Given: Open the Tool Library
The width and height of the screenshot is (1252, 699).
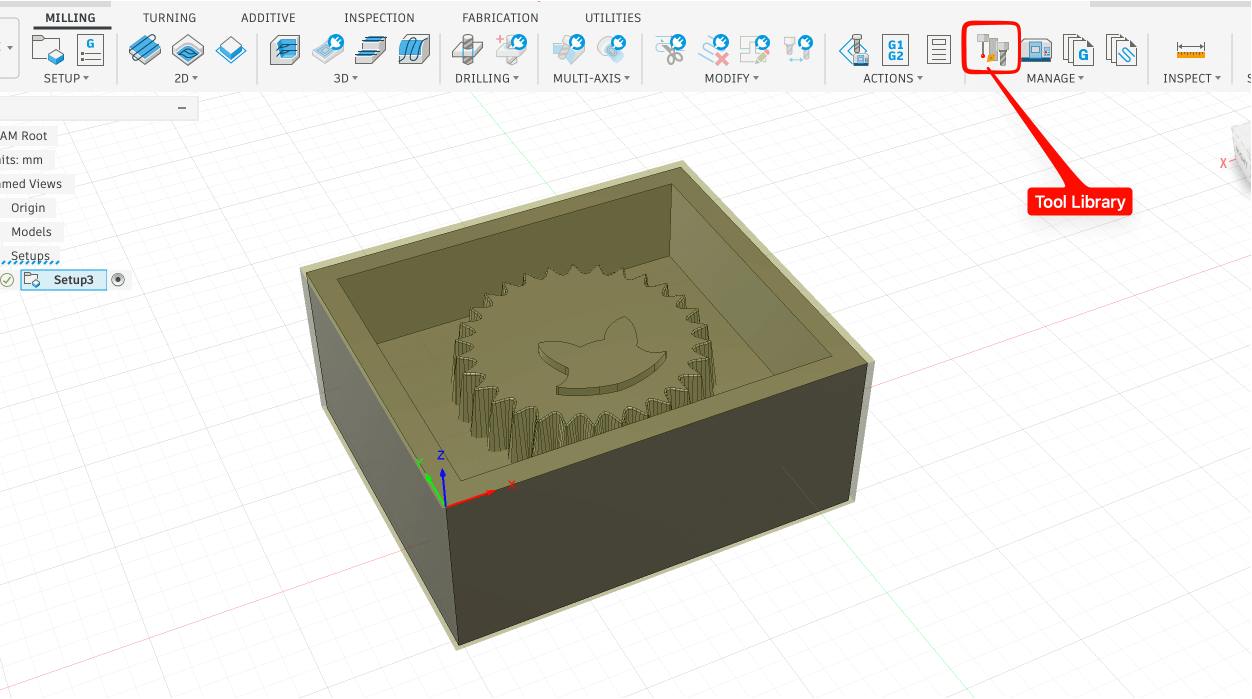Looking at the screenshot, I should [992, 49].
